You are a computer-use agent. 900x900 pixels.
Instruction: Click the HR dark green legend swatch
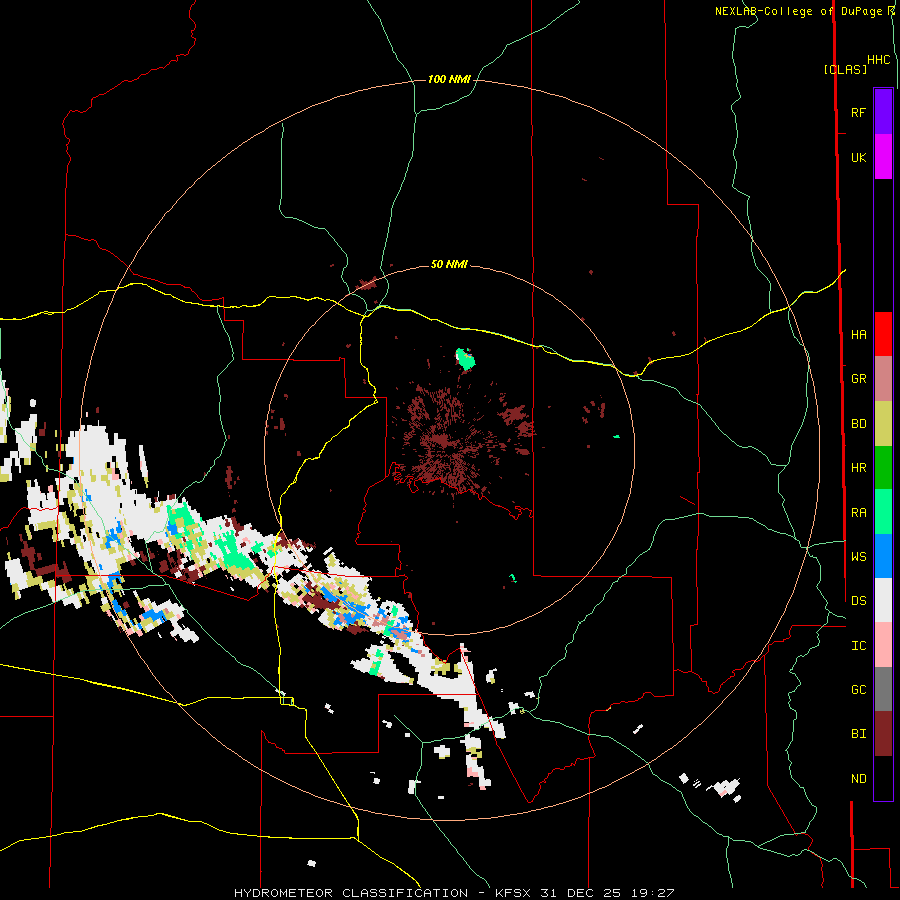coord(883,468)
